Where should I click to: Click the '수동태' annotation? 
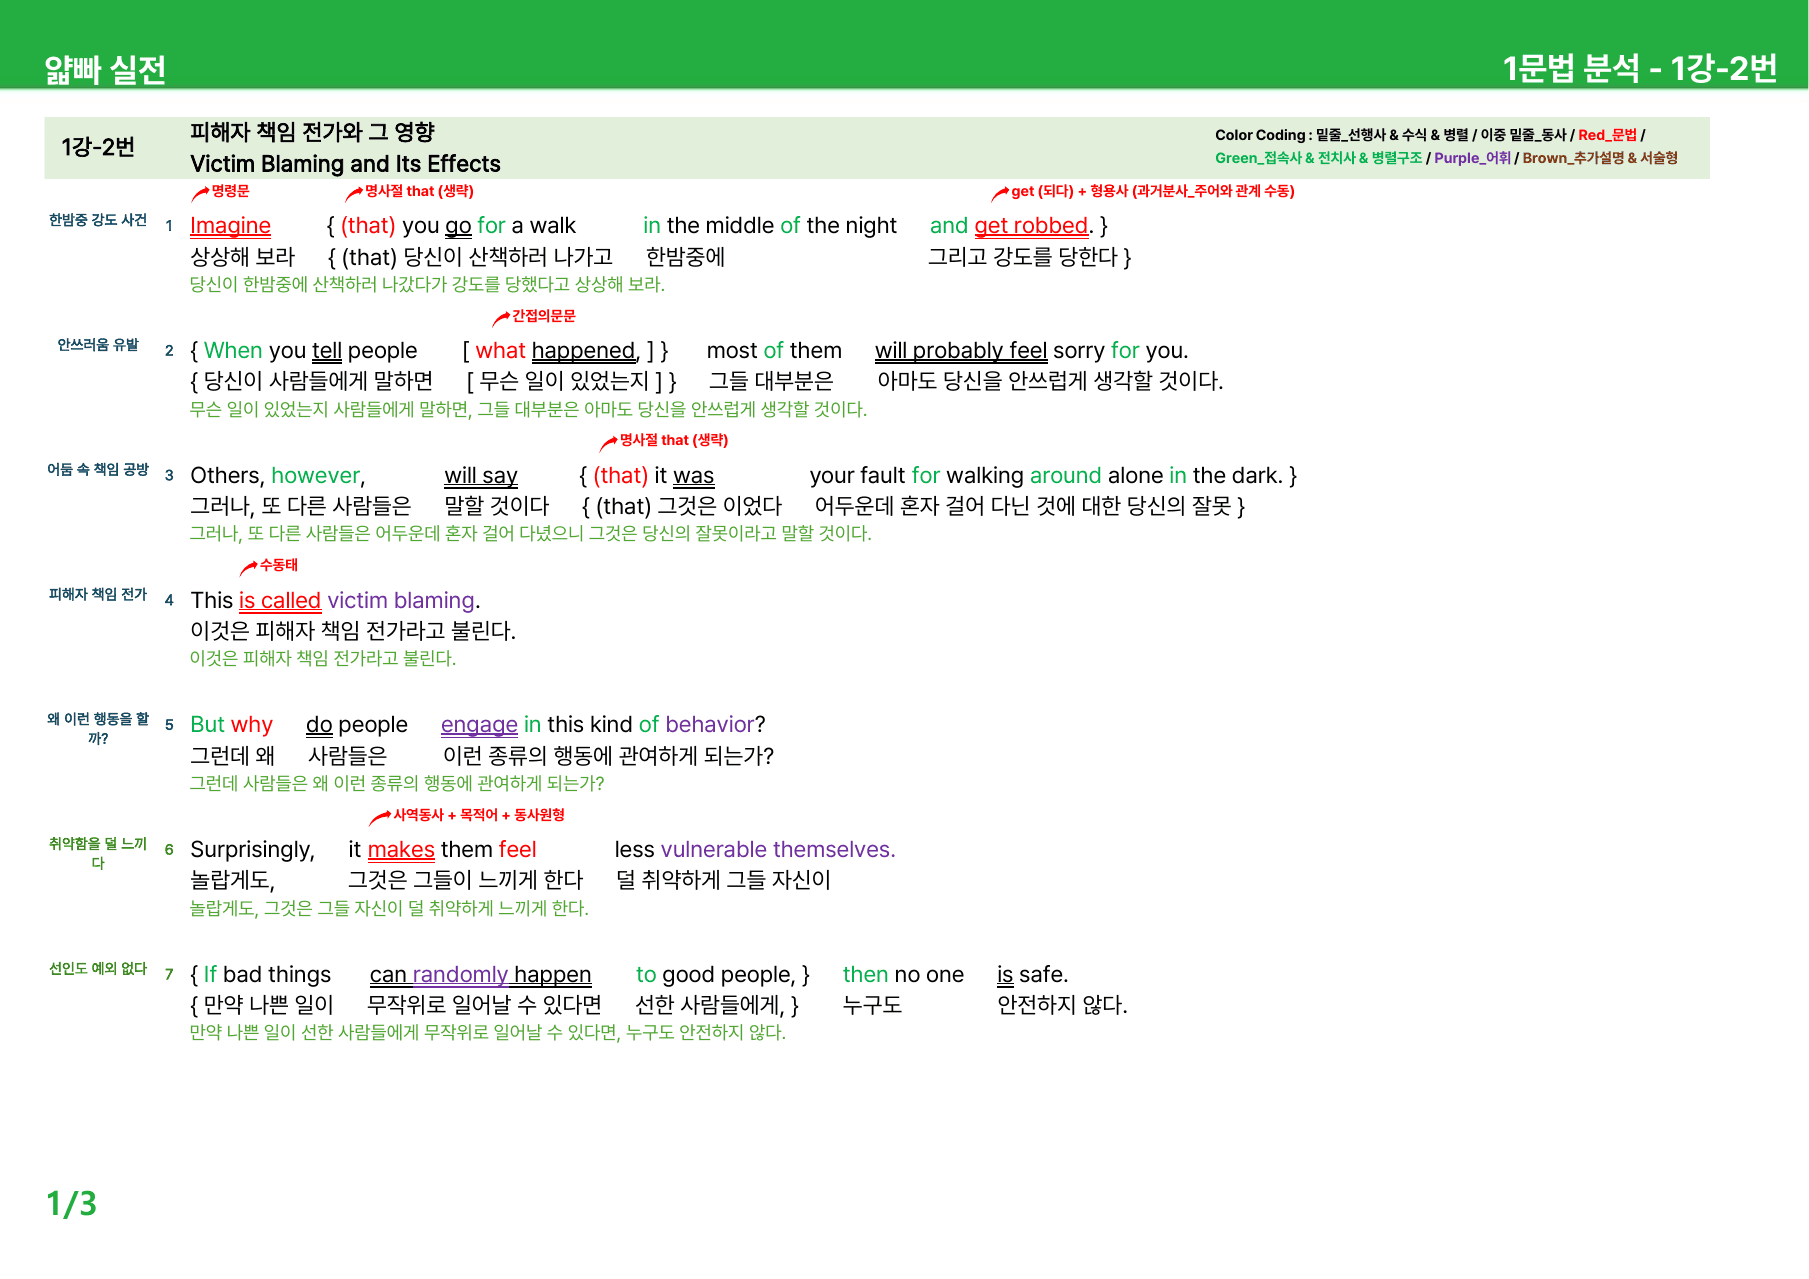tap(279, 565)
